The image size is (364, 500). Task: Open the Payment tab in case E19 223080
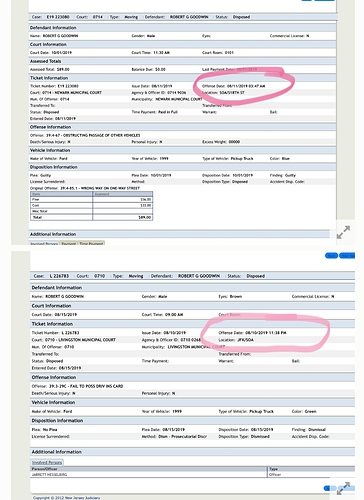(69, 244)
